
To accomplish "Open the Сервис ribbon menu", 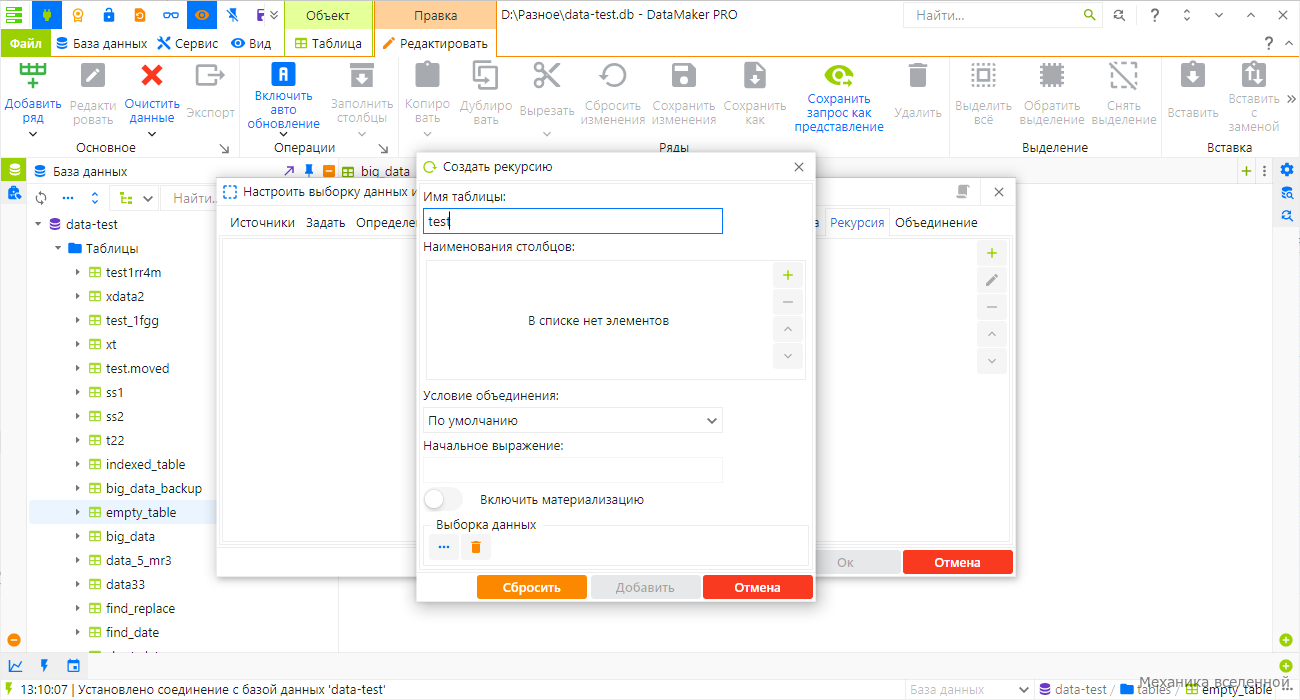I will [x=188, y=43].
